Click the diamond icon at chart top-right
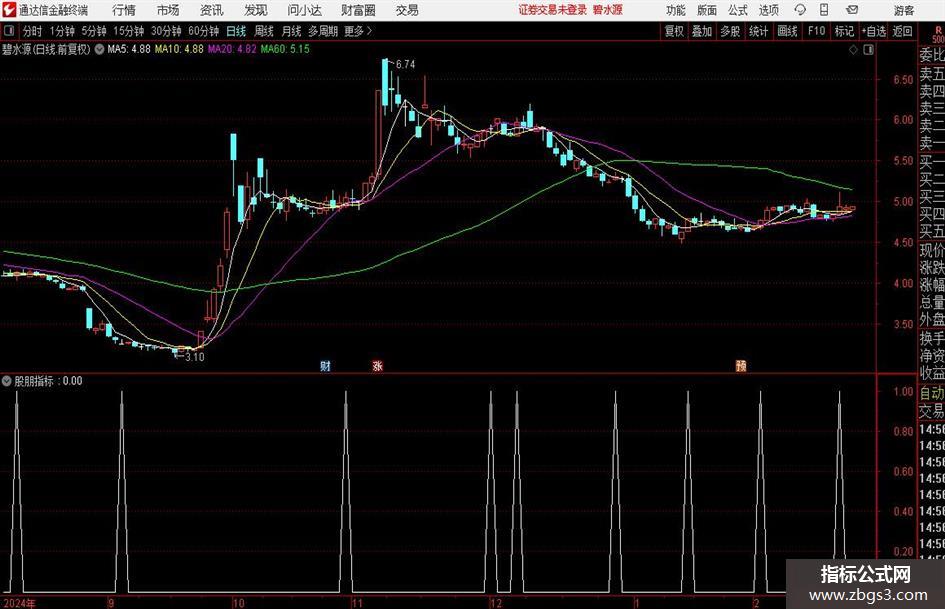 [x=853, y=50]
